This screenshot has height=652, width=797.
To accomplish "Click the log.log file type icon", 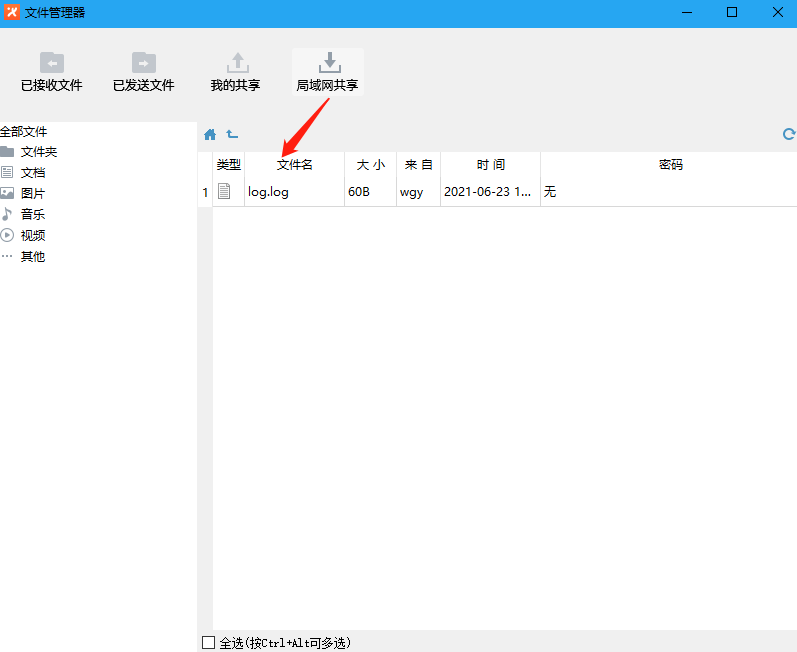I will [x=225, y=192].
